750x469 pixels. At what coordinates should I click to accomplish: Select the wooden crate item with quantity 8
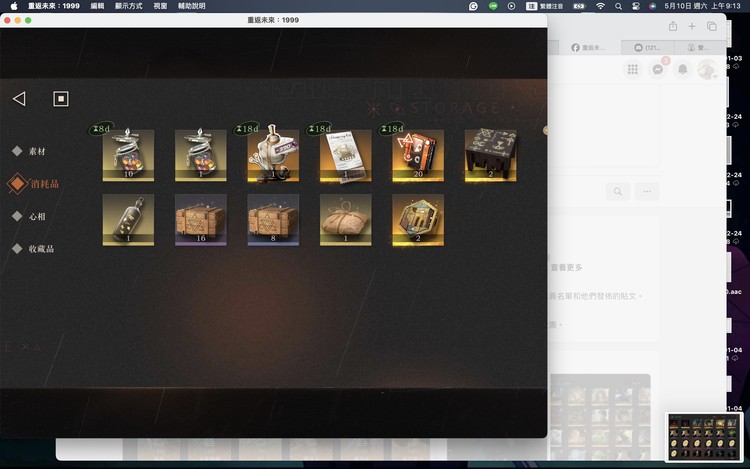pyautogui.click(x=273, y=220)
